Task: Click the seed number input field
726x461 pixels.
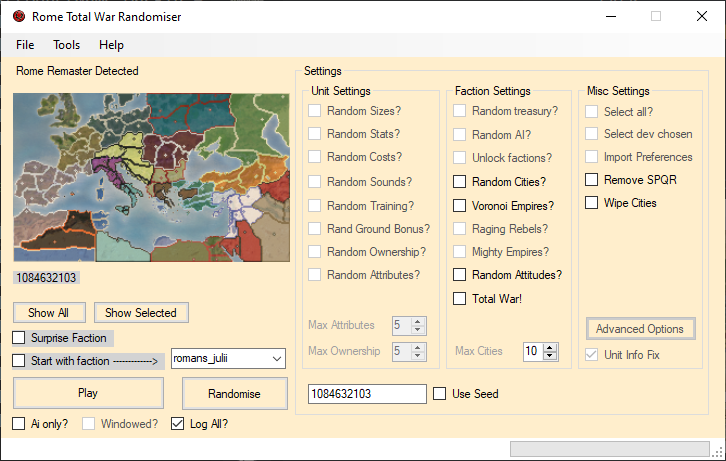Action: point(367,394)
